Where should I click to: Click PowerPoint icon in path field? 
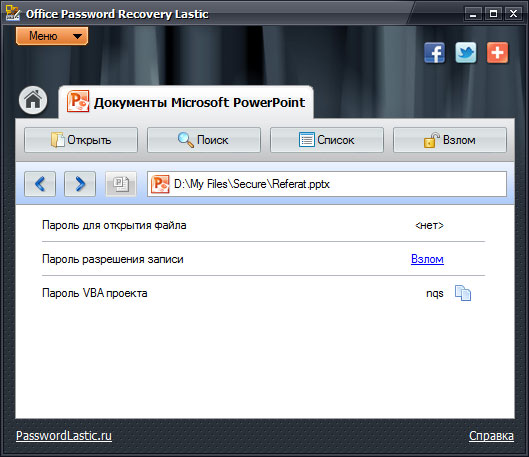click(160, 184)
